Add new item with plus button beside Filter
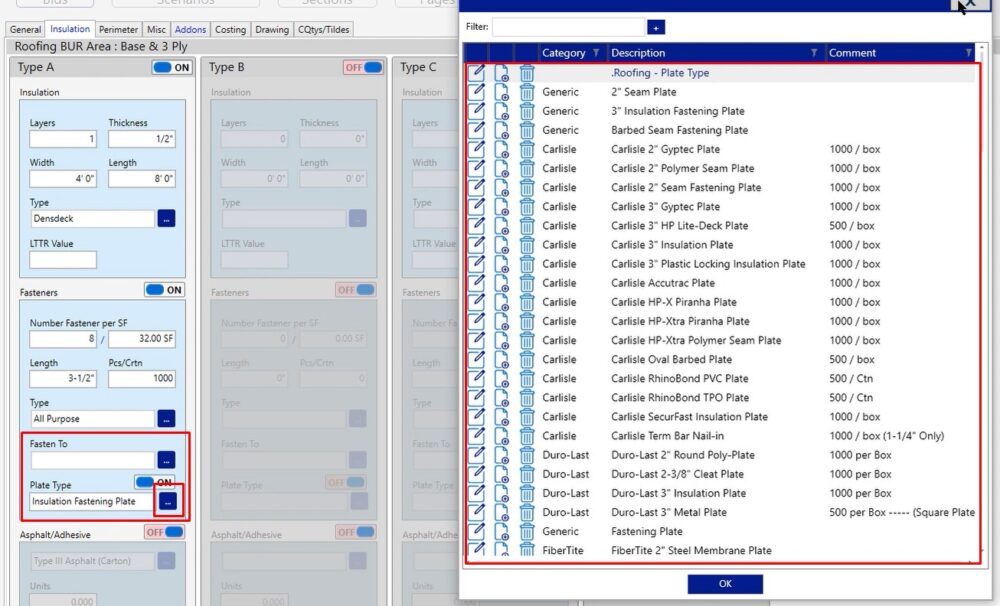Viewport: 1000px width, 606px height. pyautogui.click(x=656, y=27)
